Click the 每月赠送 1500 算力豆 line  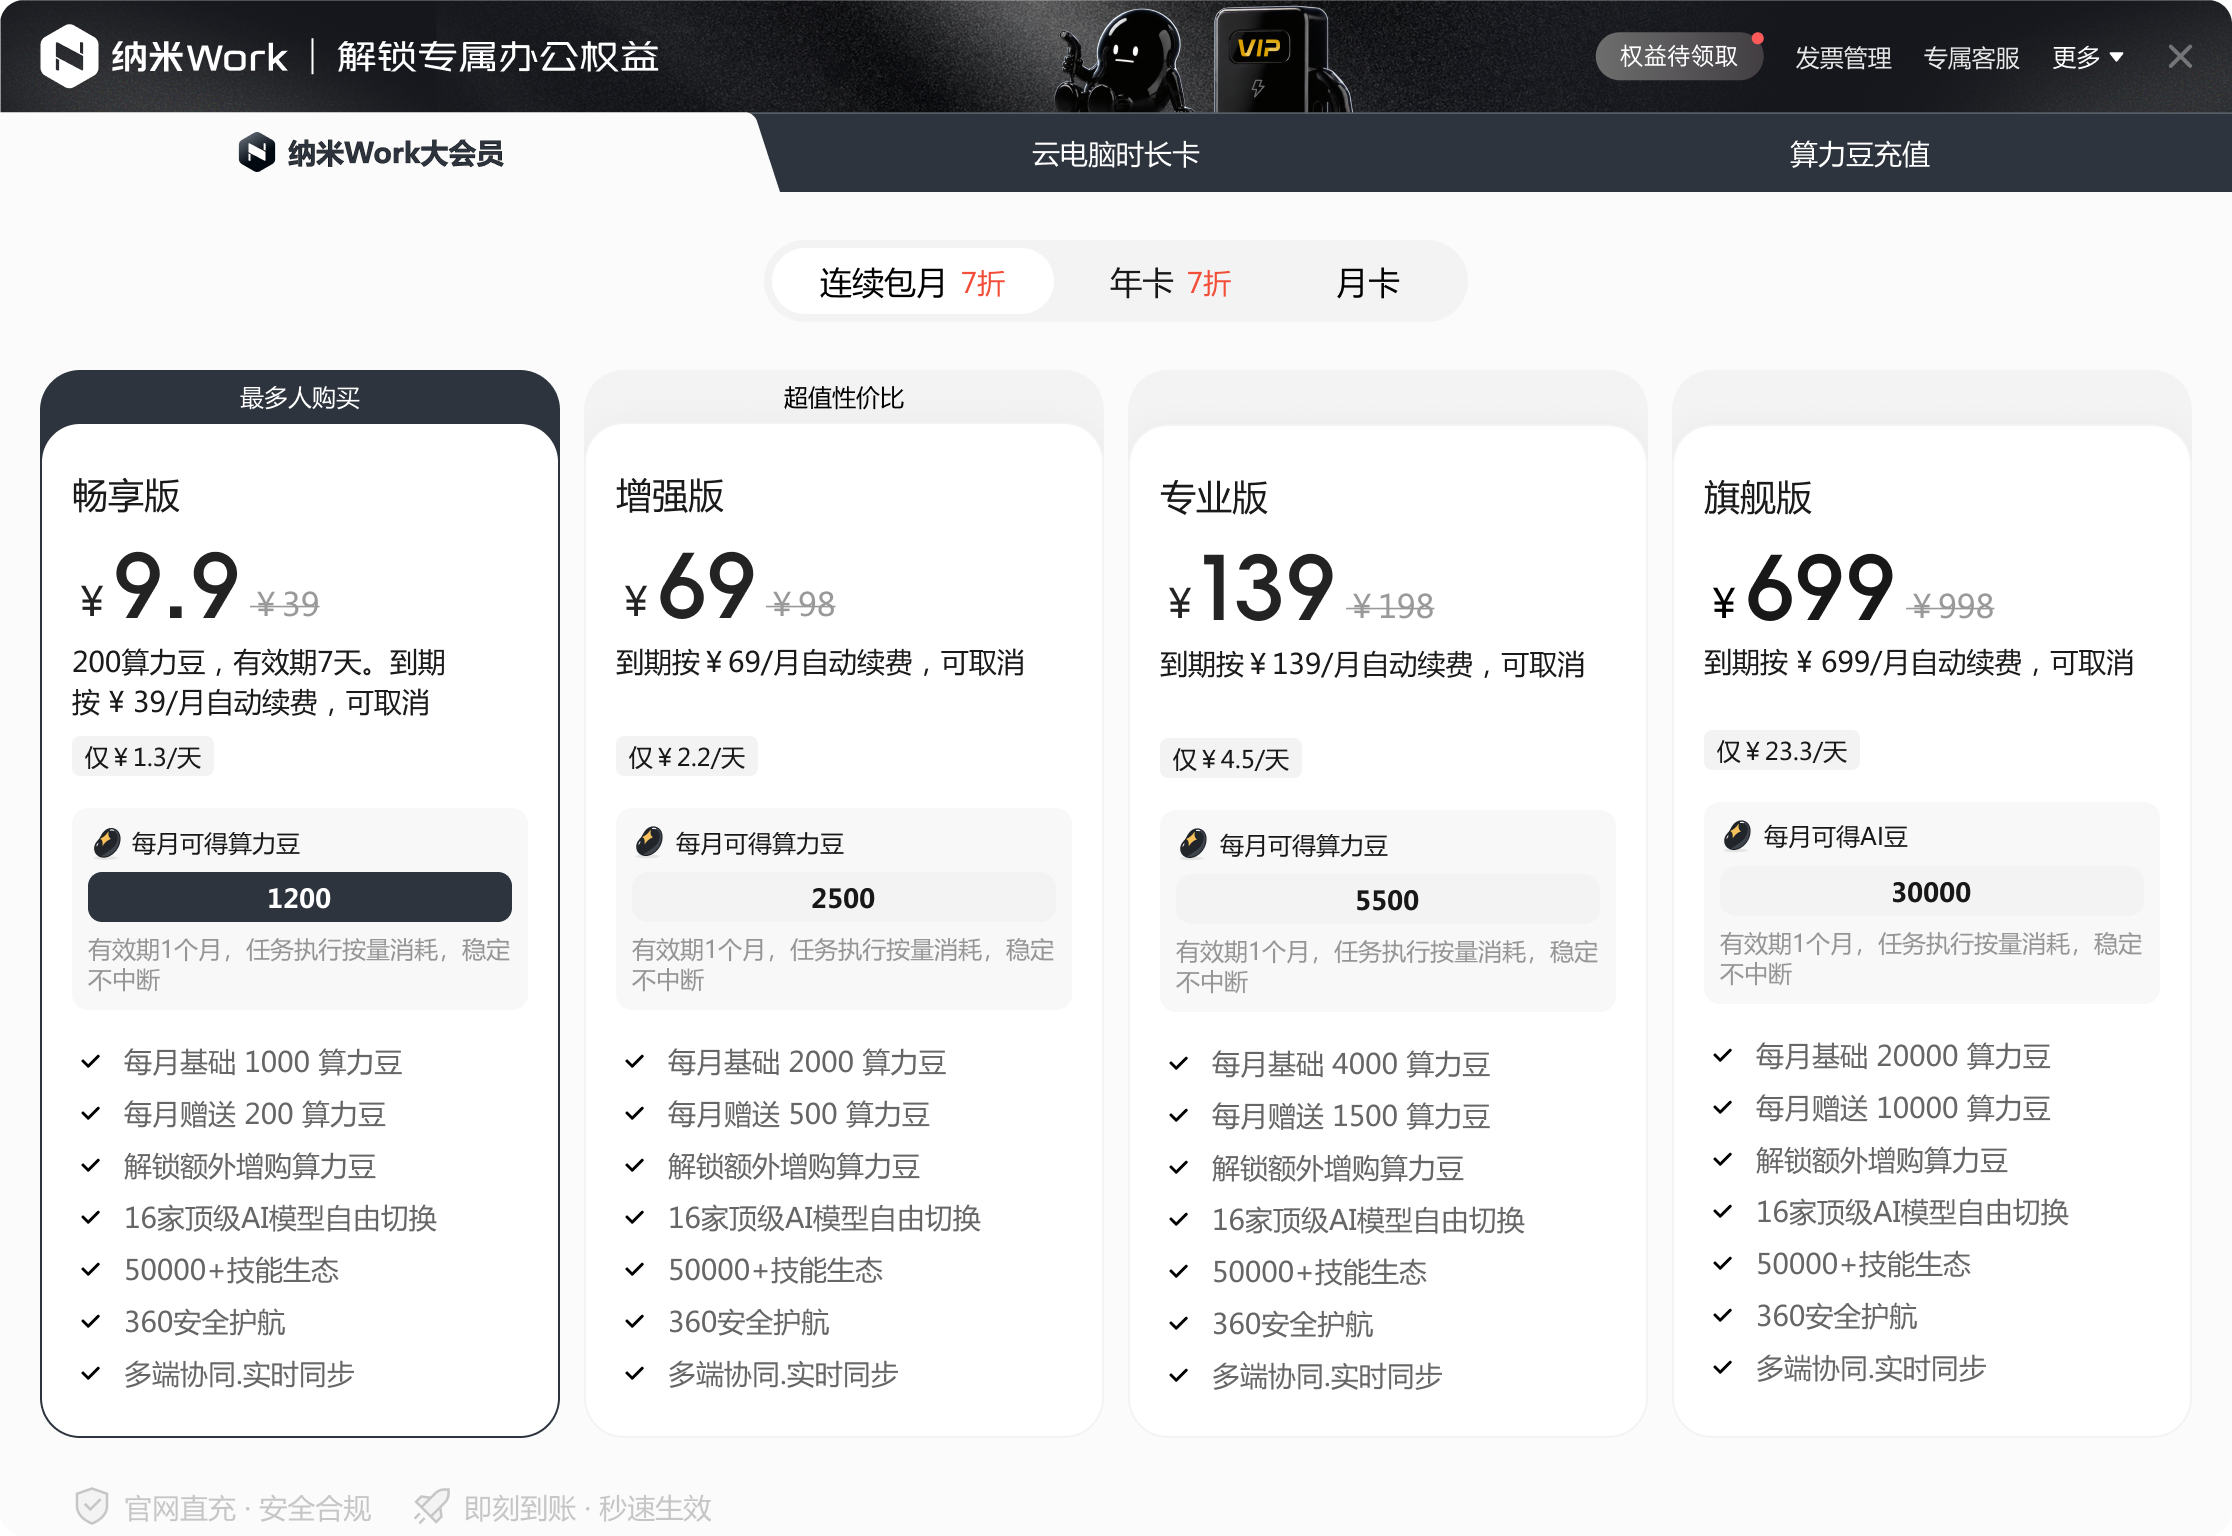tap(1351, 1116)
